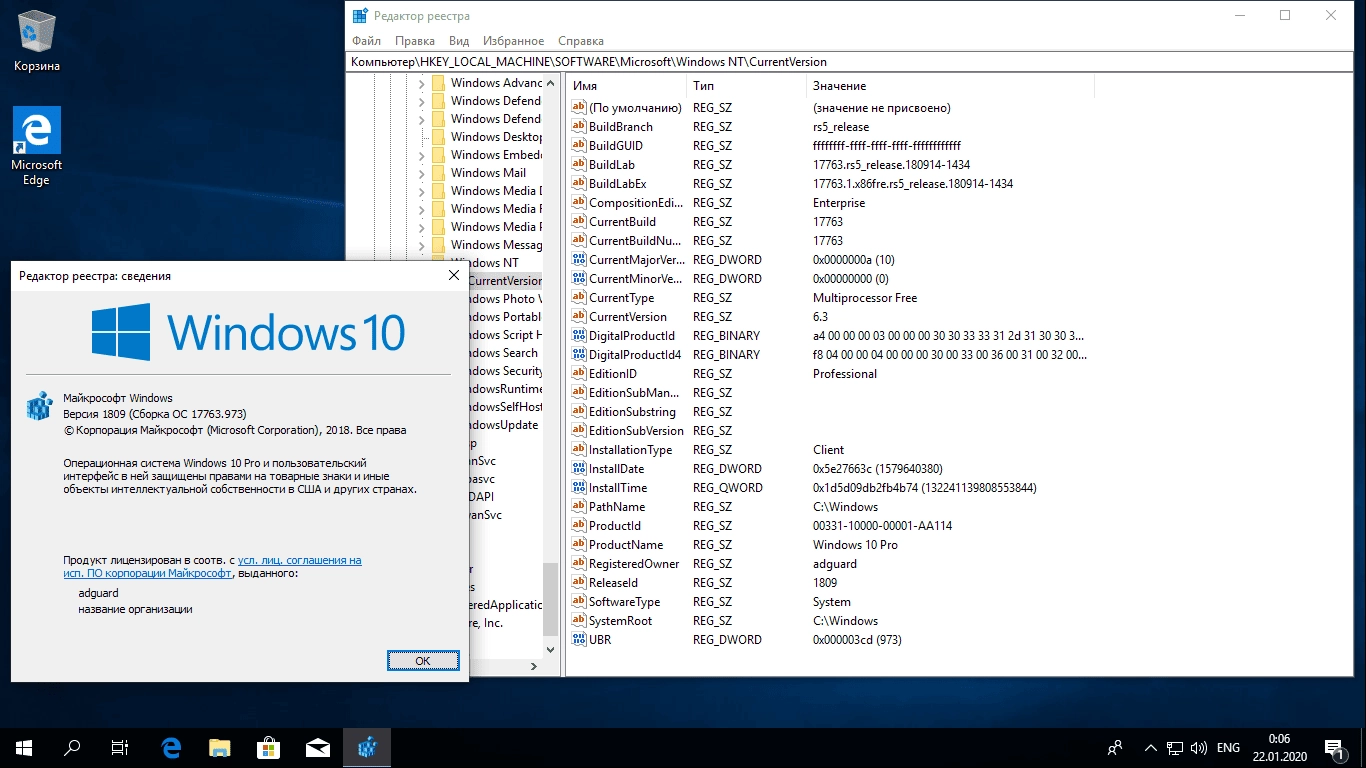
Task: Click the BuildBranch string value icon
Action: [578, 127]
